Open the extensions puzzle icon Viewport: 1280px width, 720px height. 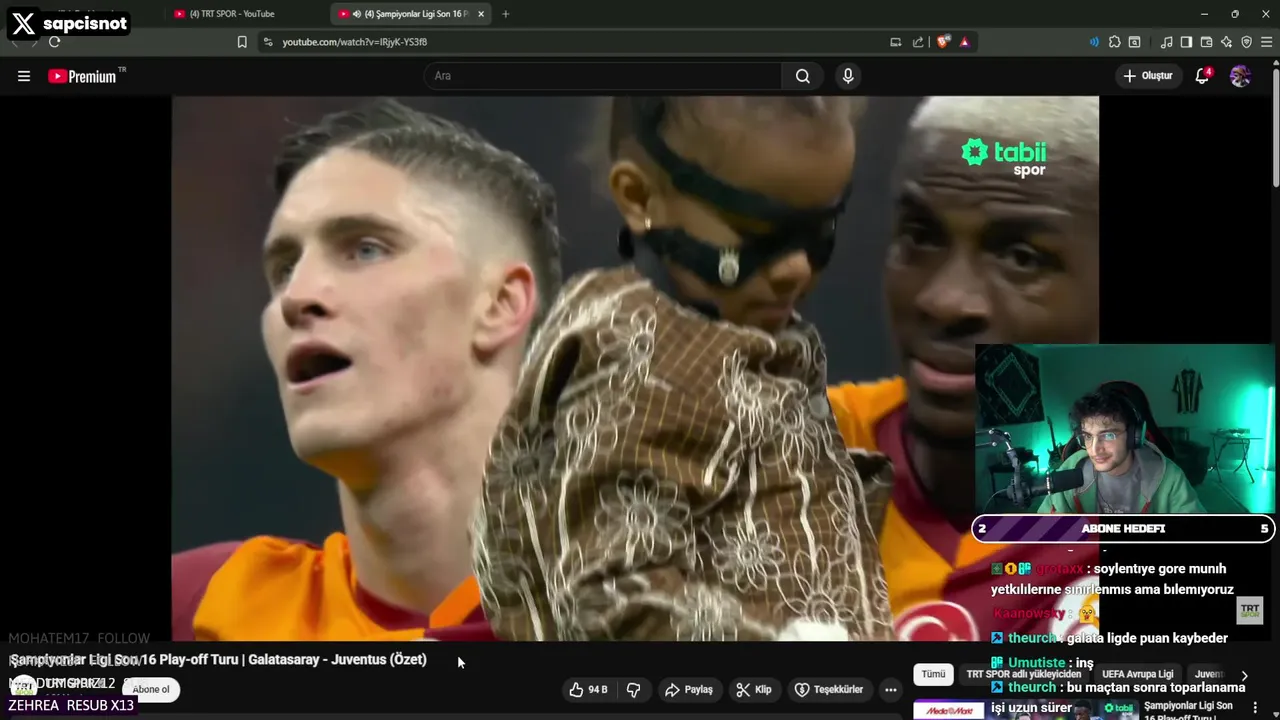point(1115,42)
